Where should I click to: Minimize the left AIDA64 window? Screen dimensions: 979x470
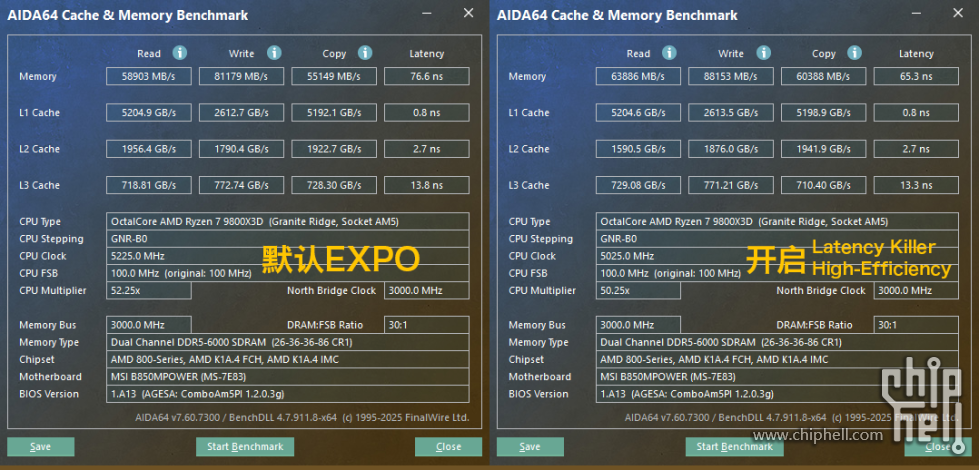tap(427, 13)
